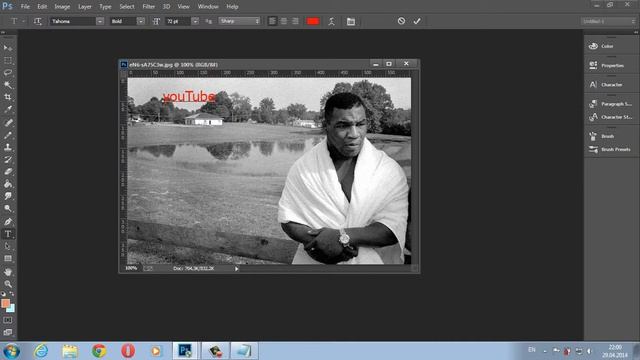Select the Paint Bucket tool
The image size is (640, 360).
(x=8, y=184)
